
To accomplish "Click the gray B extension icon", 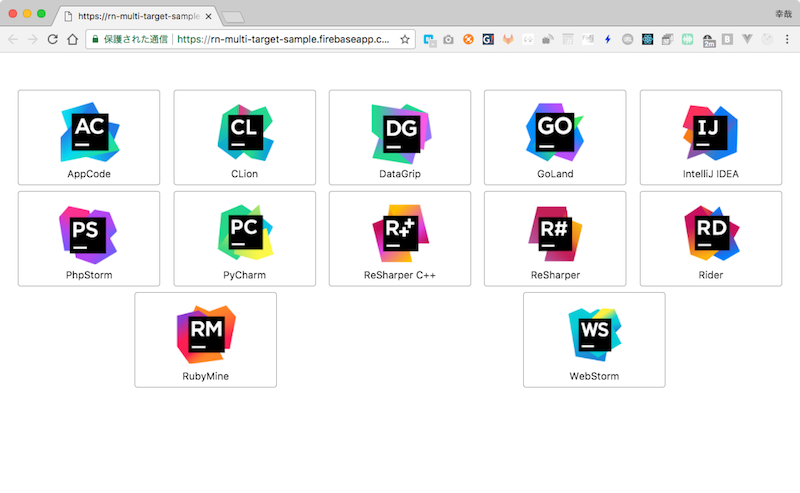I will click(x=728, y=39).
